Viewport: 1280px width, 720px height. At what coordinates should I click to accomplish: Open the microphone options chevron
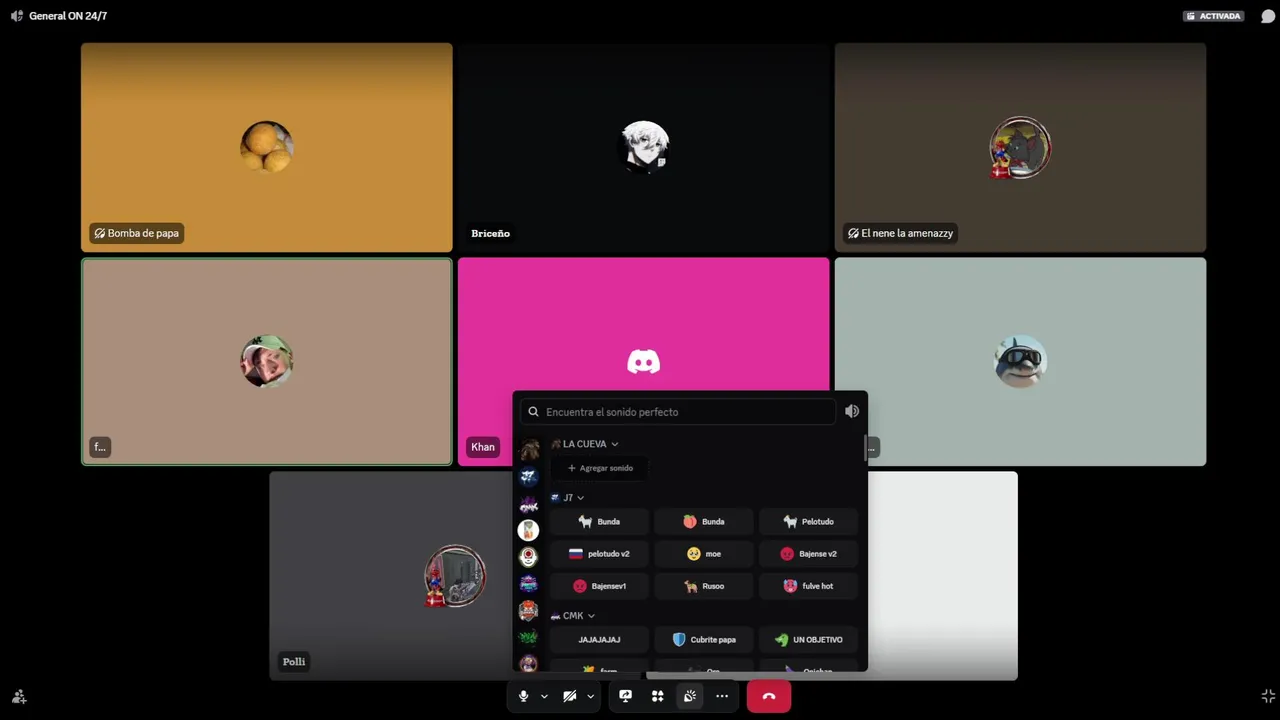click(544, 696)
